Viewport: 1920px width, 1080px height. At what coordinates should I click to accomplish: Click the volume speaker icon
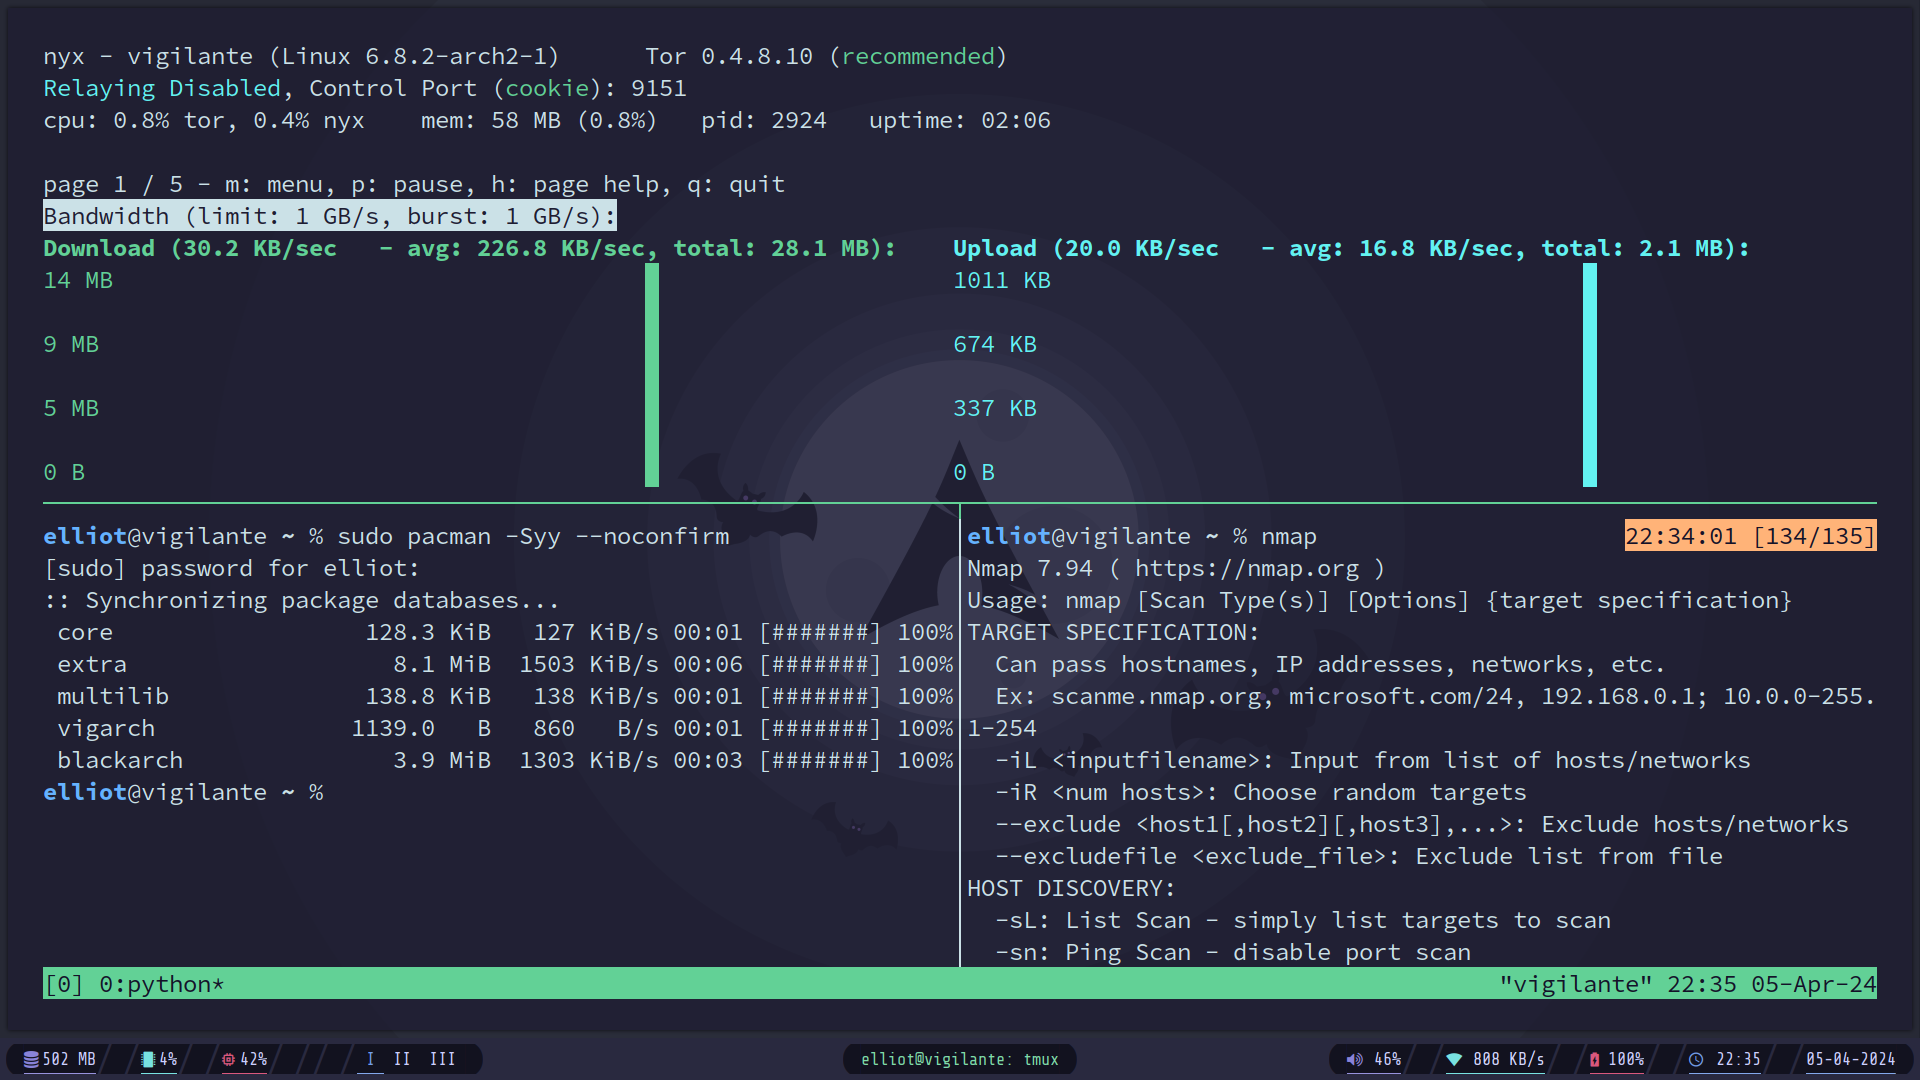pyautogui.click(x=1354, y=1059)
